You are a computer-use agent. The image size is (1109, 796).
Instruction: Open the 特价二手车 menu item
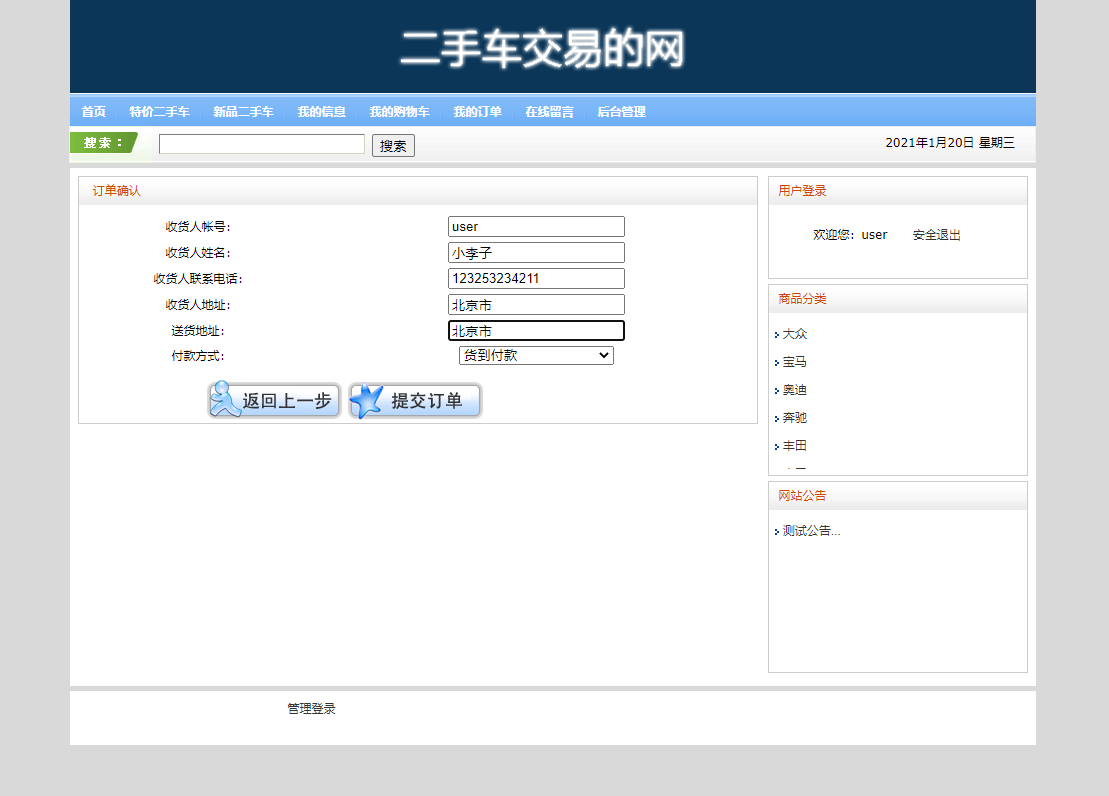[x=161, y=111]
